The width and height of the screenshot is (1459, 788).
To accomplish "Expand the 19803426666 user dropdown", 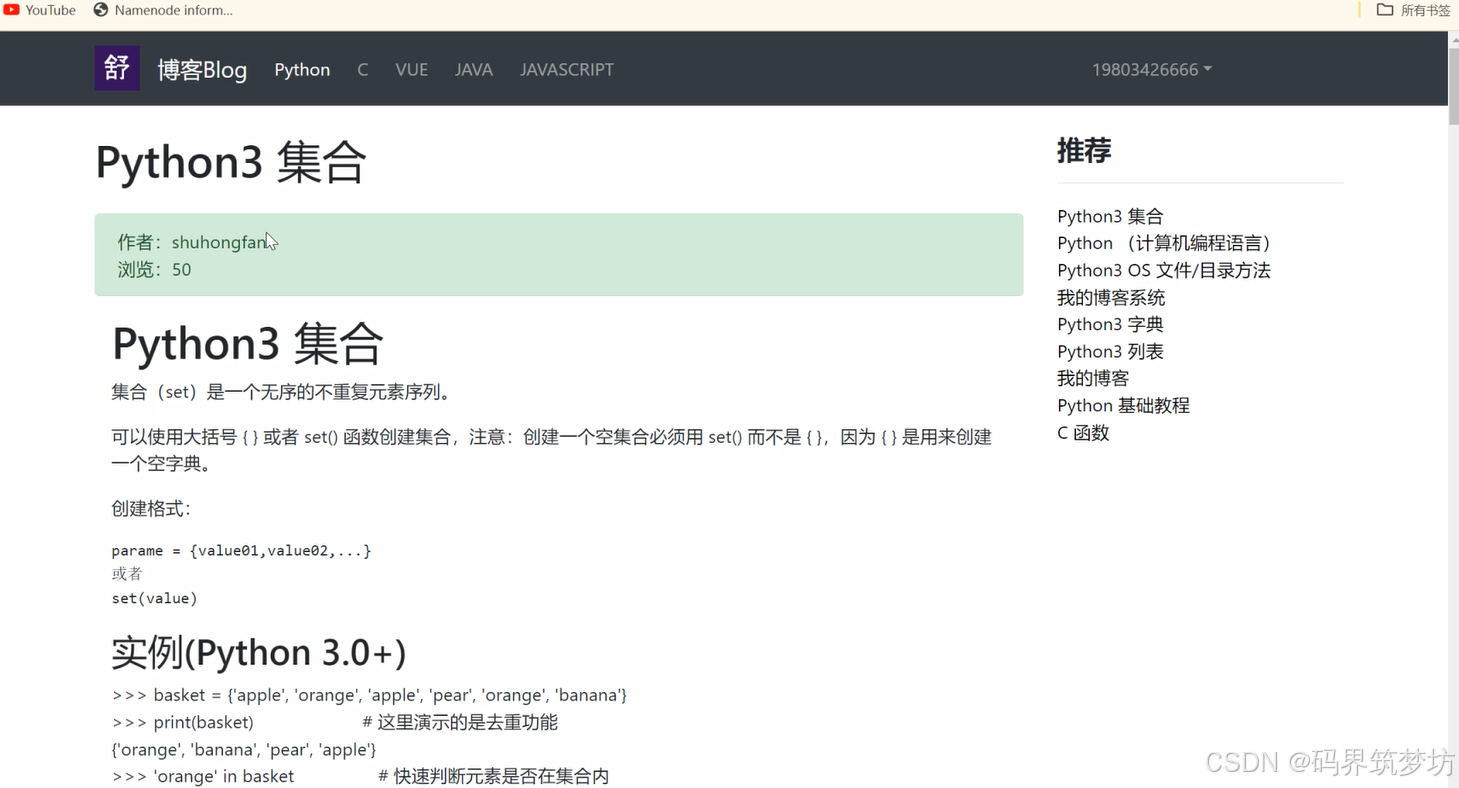I will click(x=1152, y=69).
